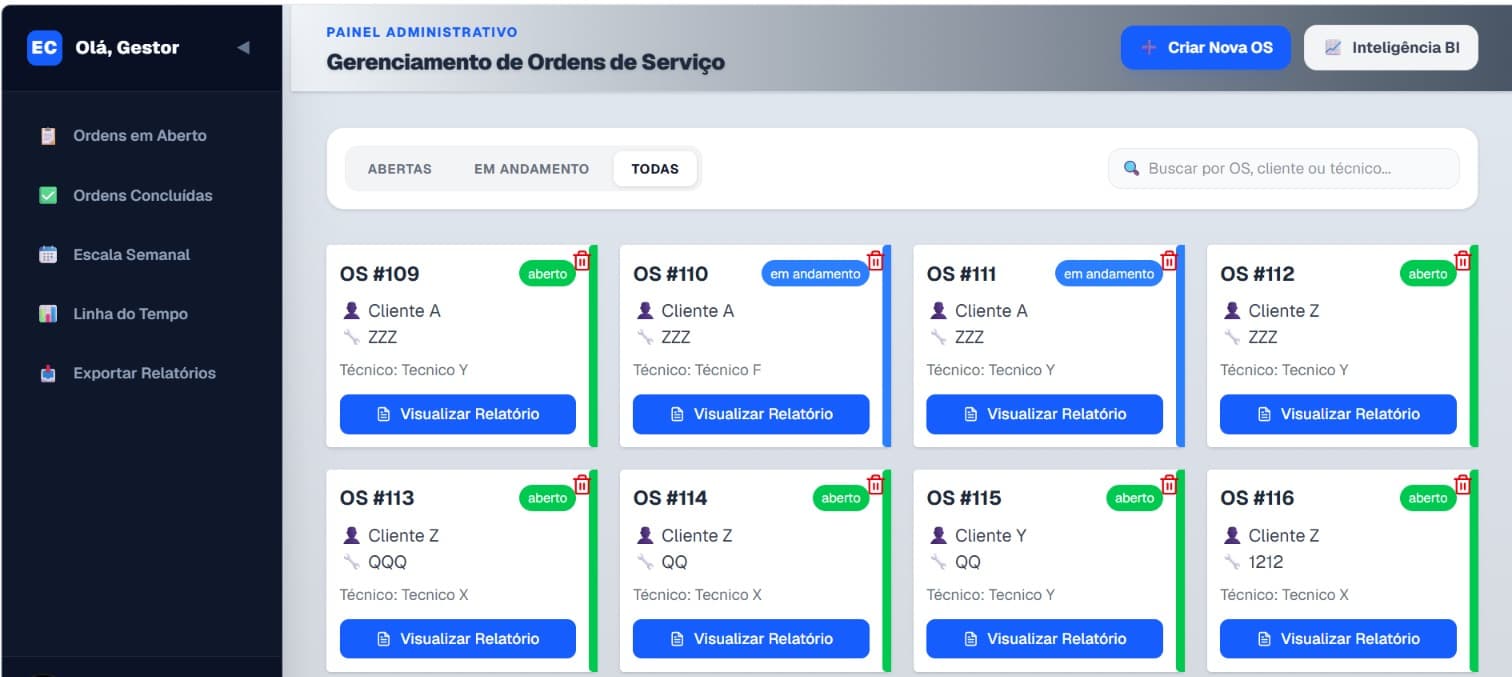The height and width of the screenshot is (677, 1512).
Task: Open Inteligência BI
Action: (1391, 47)
